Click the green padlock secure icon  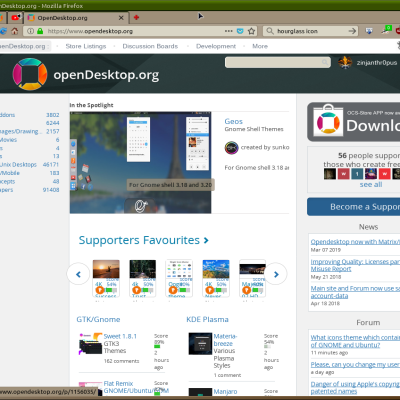tap(40, 31)
